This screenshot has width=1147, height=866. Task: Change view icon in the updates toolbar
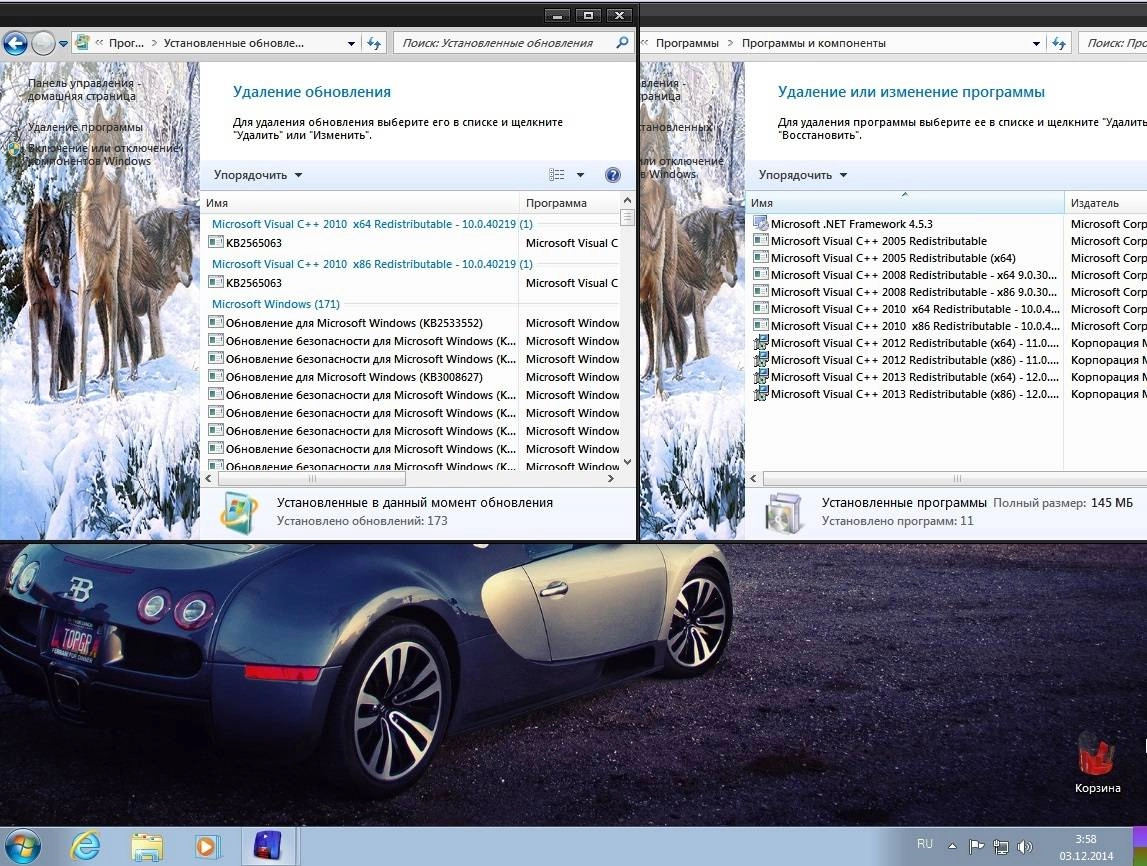click(557, 175)
